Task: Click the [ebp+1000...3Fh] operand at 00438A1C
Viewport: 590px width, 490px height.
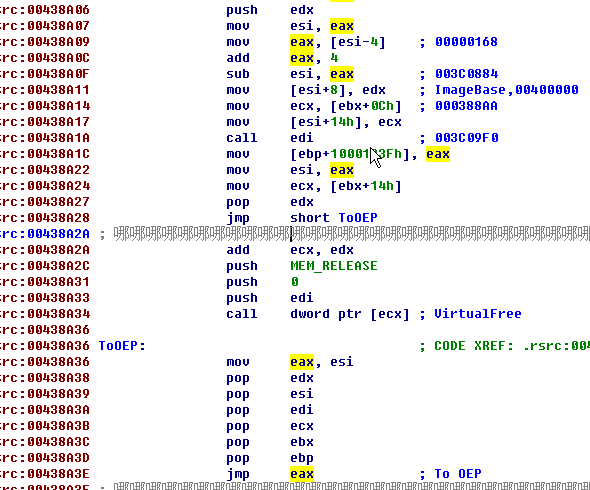Action: [350, 154]
